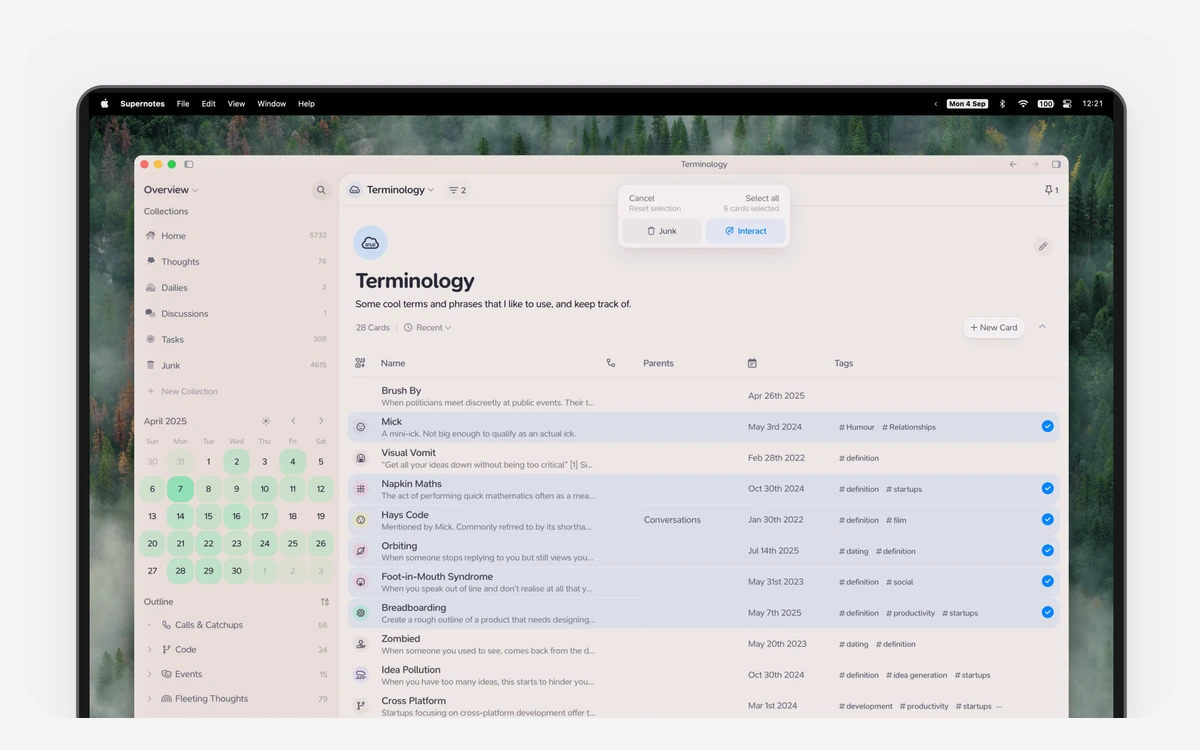The height and width of the screenshot is (750, 1200).
Task: Click the Napkin Maths card icon
Action: pyautogui.click(x=361, y=489)
